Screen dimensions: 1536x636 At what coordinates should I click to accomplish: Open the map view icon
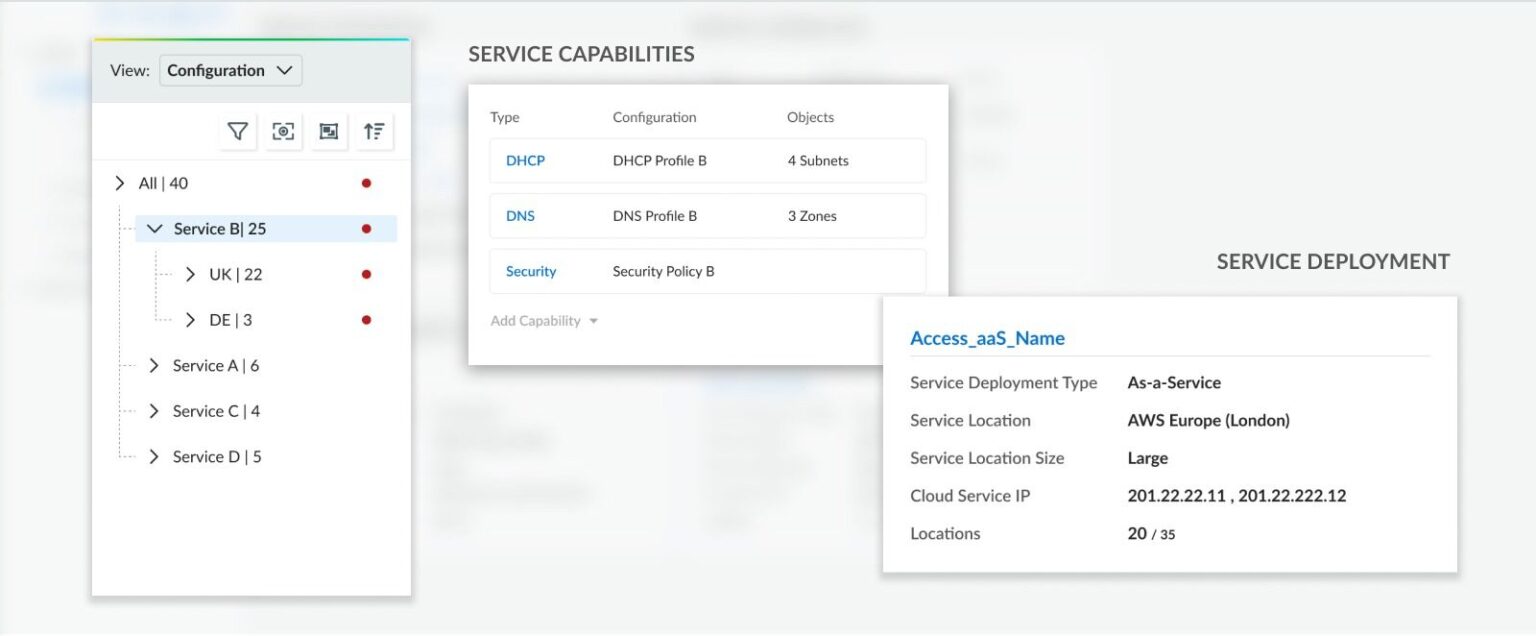pyautogui.click(x=329, y=130)
